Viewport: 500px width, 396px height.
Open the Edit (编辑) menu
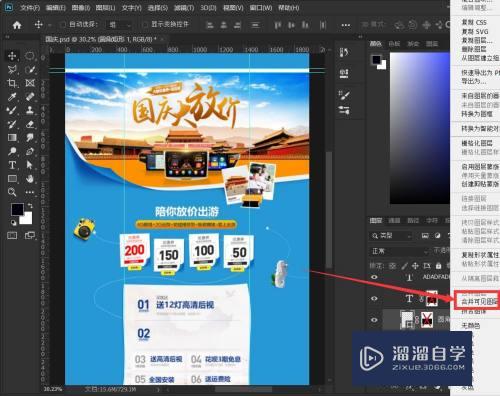(x=56, y=7)
